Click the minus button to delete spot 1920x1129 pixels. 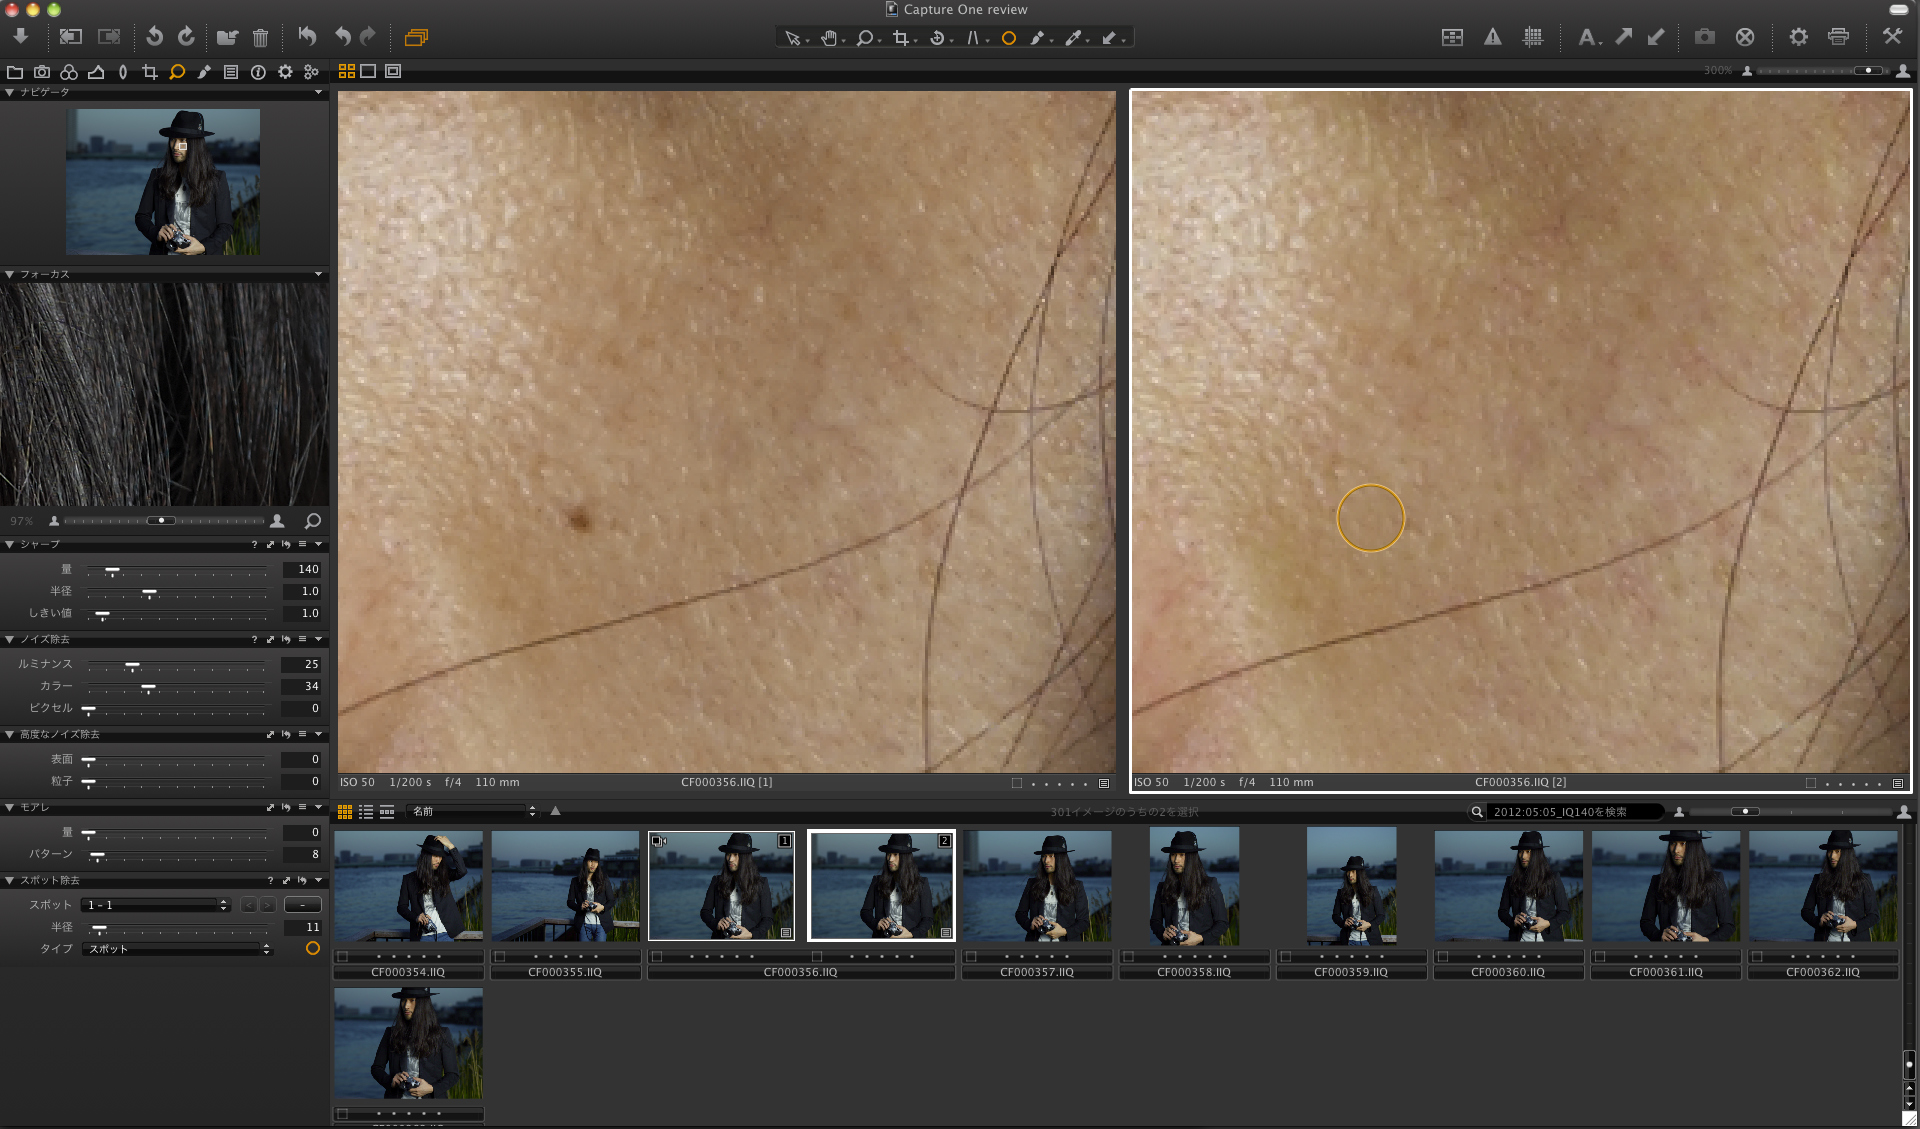[x=302, y=905]
